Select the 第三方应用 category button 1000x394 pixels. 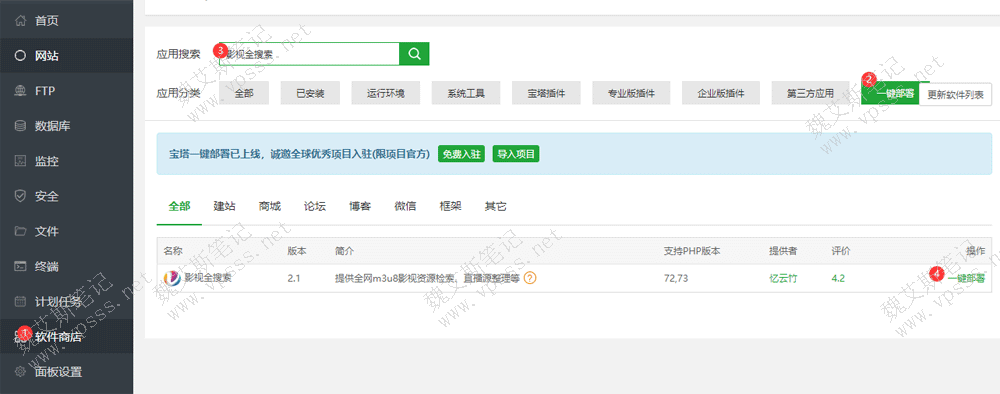tap(810, 93)
